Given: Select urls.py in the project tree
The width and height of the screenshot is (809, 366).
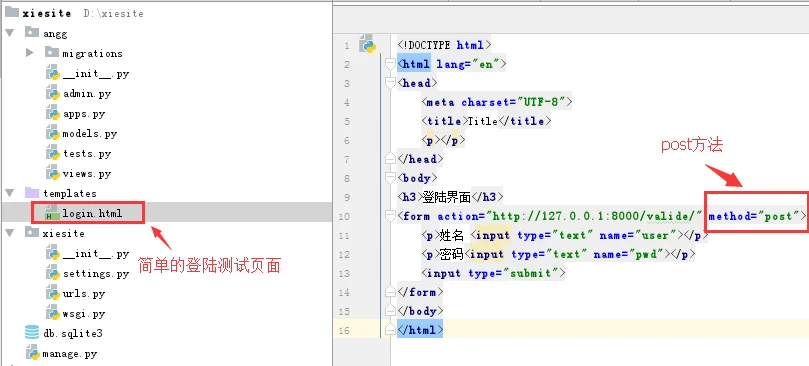Looking at the screenshot, I should tap(84, 293).
